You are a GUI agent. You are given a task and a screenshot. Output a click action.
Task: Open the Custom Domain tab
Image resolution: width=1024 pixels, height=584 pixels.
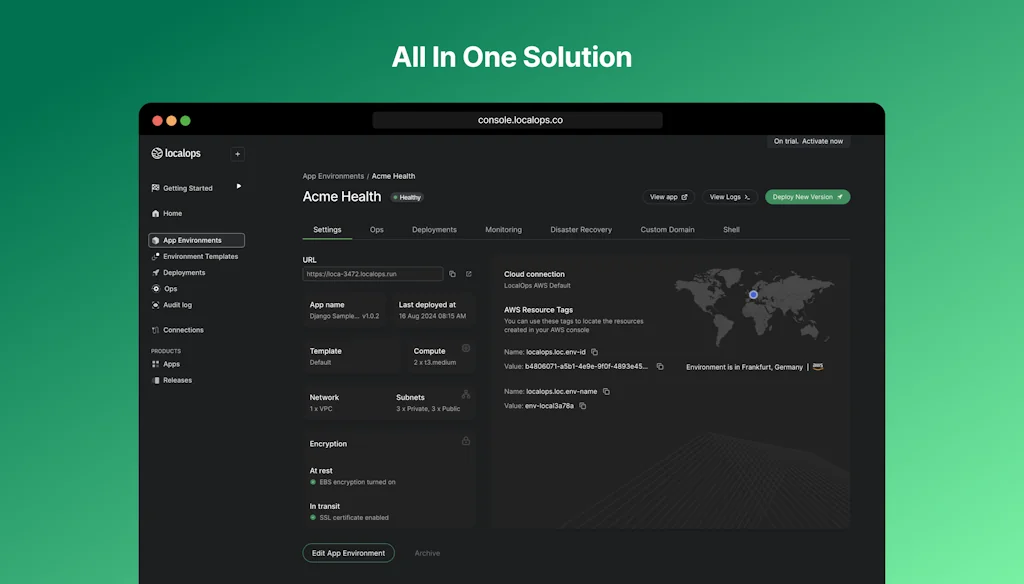coord(667,229)
